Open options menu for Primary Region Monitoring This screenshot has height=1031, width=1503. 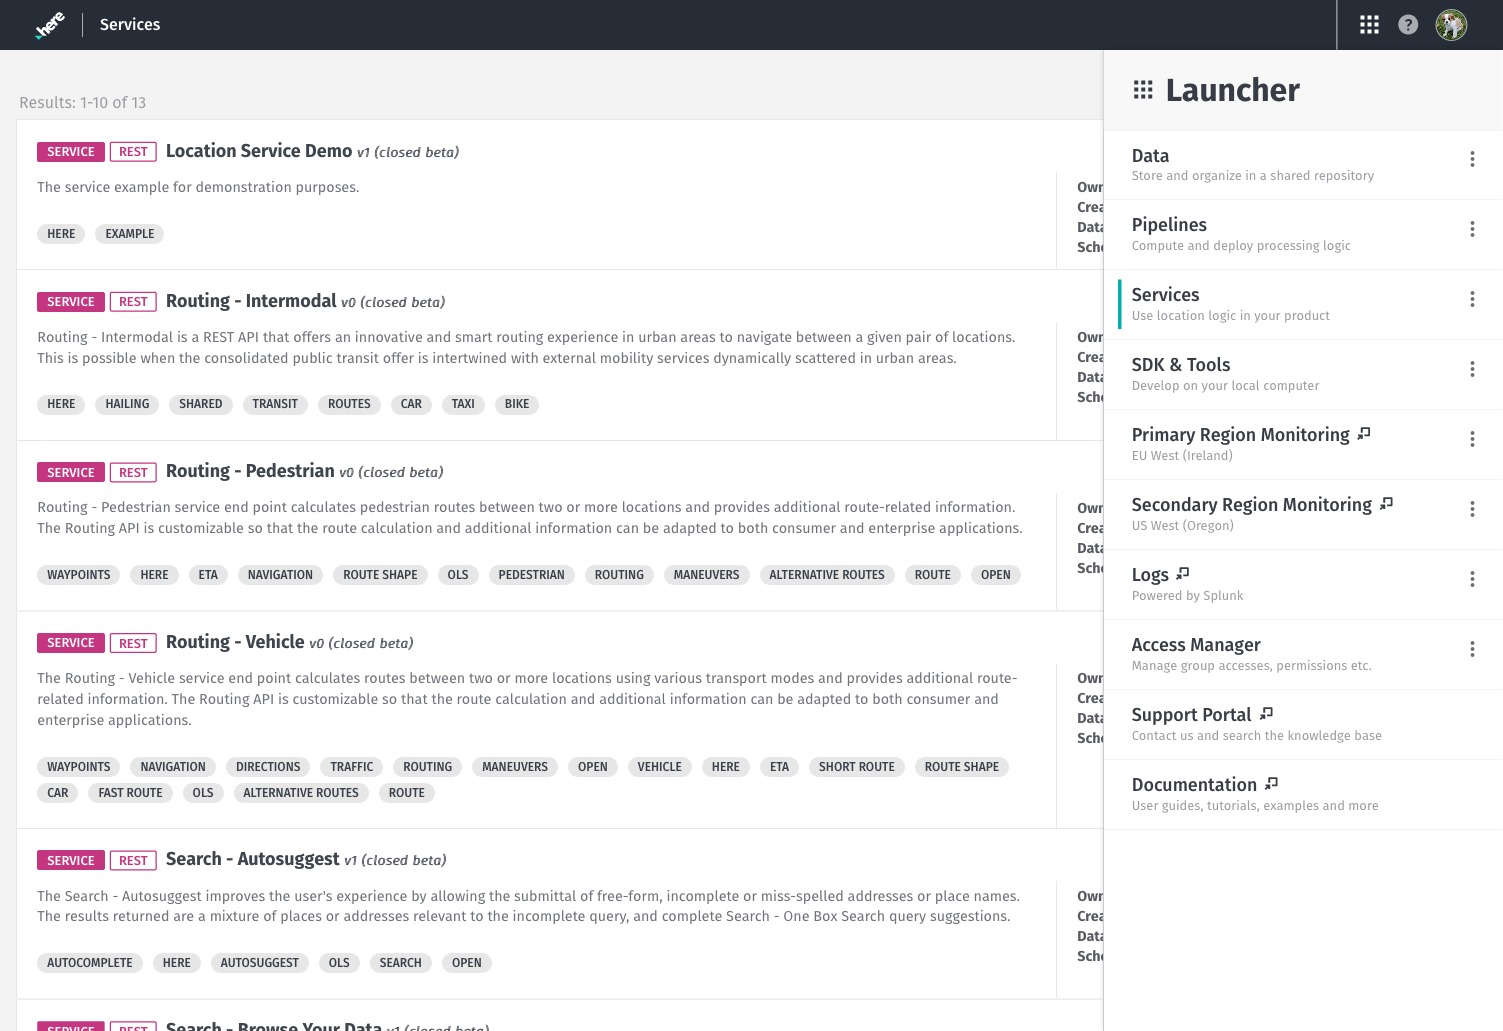pos(1472,439)
